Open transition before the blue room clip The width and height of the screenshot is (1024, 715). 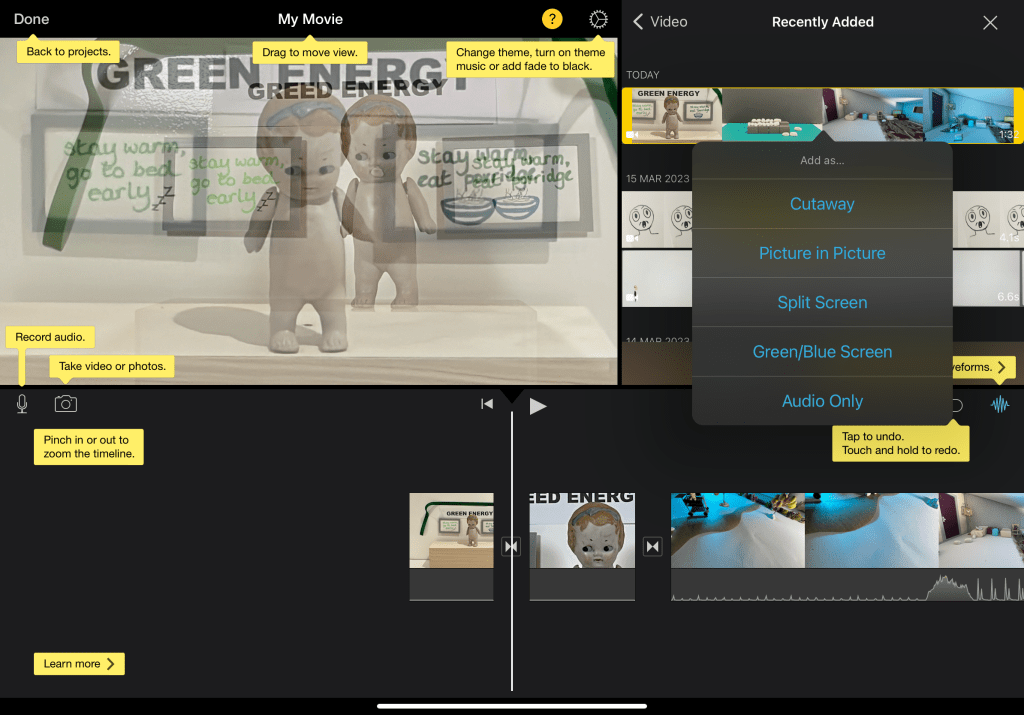point(652,546)
